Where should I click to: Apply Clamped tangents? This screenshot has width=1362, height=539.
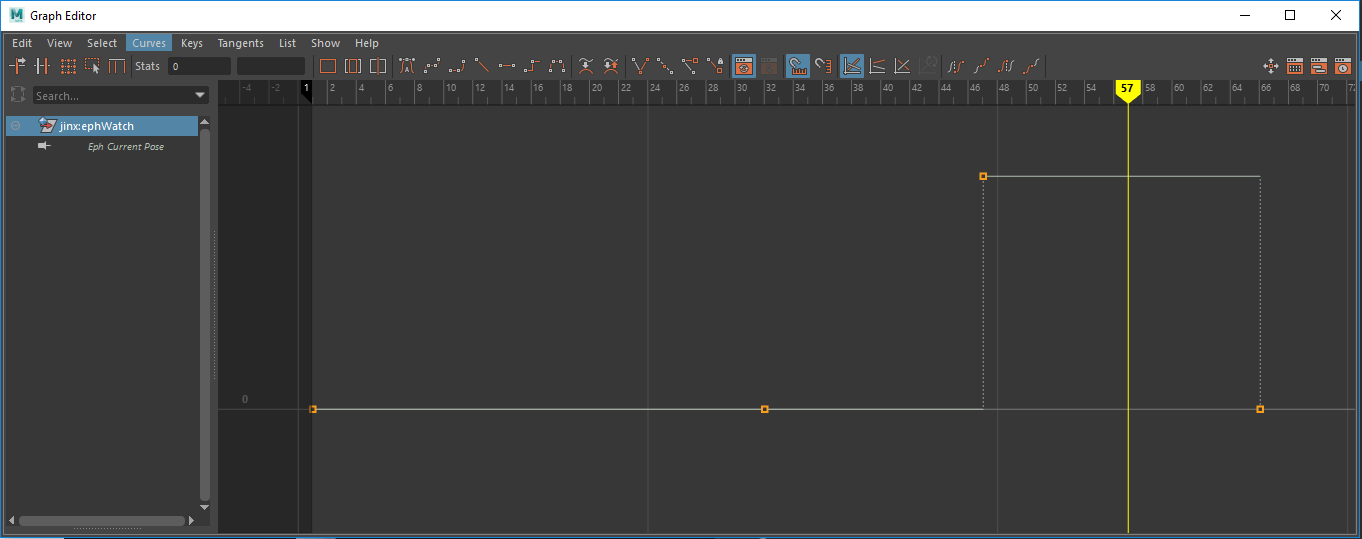(x=457, y=66)
